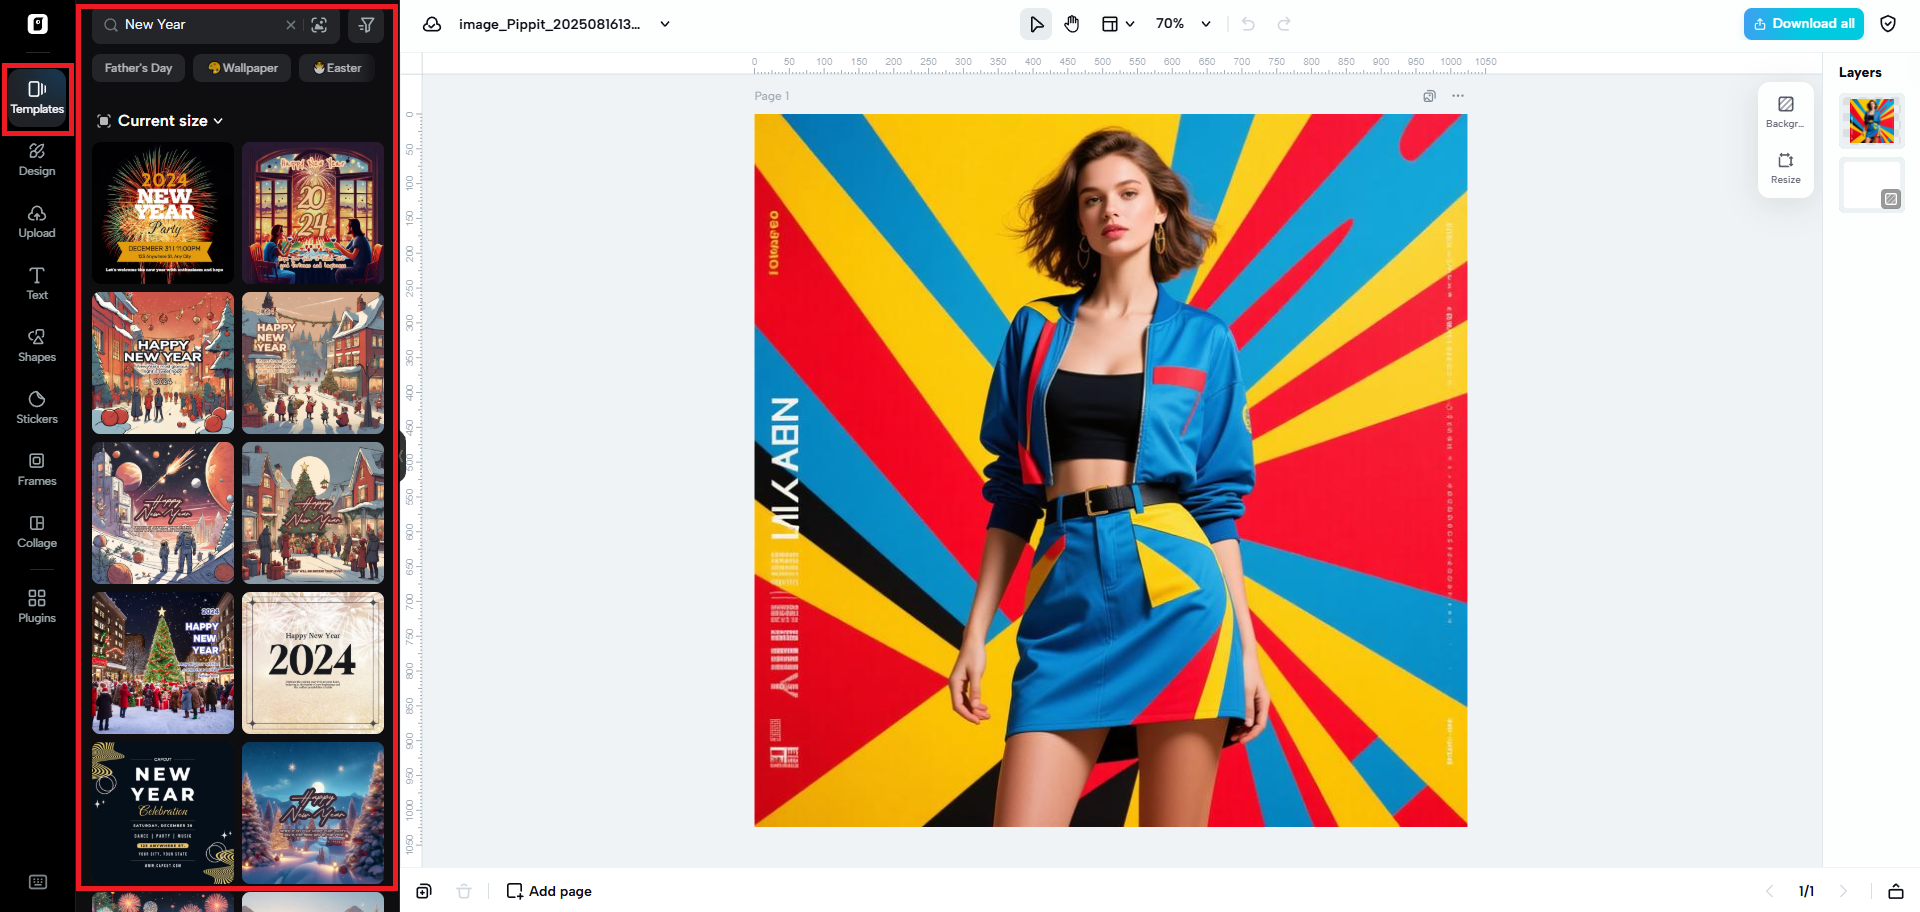
Task: Open the Frames panel
Action: click(36, 470)
